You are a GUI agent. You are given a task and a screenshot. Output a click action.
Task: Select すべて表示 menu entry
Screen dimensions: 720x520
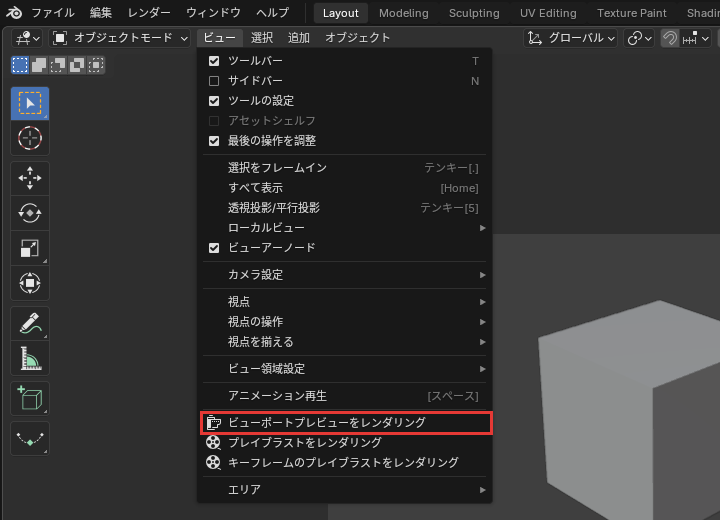[344, 188]
